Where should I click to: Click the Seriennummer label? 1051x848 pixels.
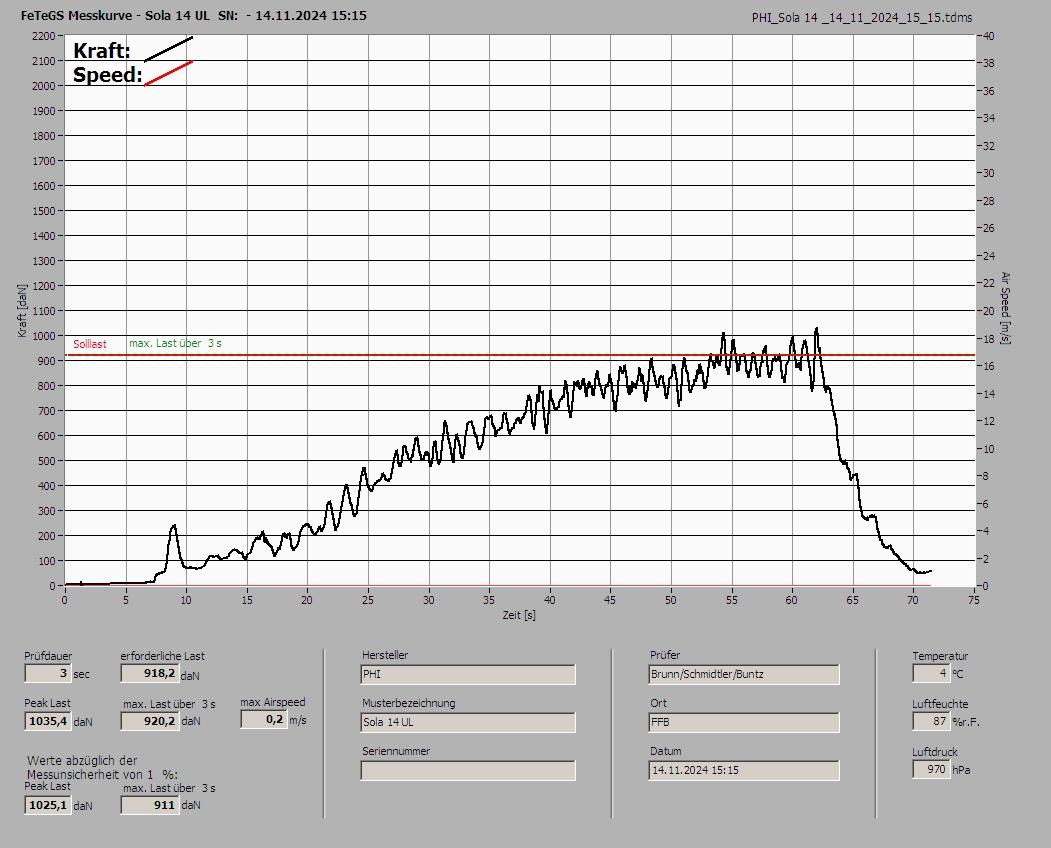point(396,751)
